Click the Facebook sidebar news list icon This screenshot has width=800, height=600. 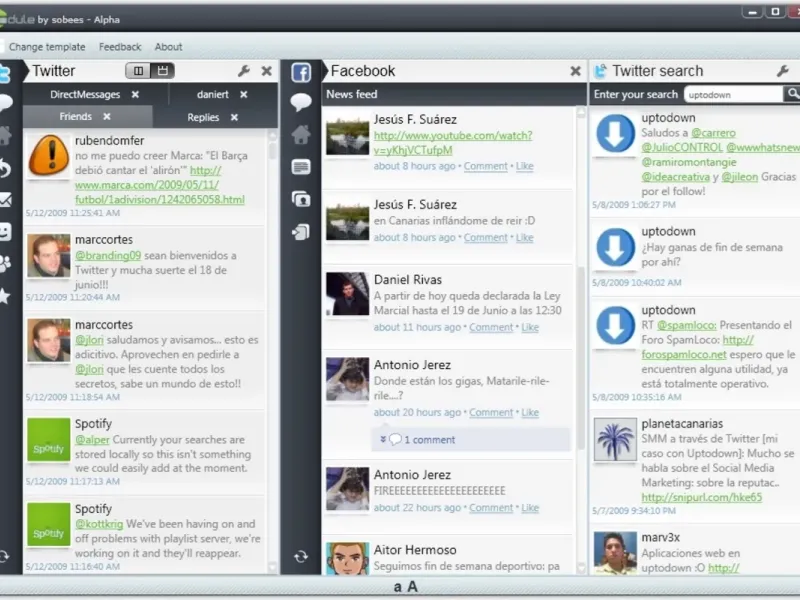(301, 167)
